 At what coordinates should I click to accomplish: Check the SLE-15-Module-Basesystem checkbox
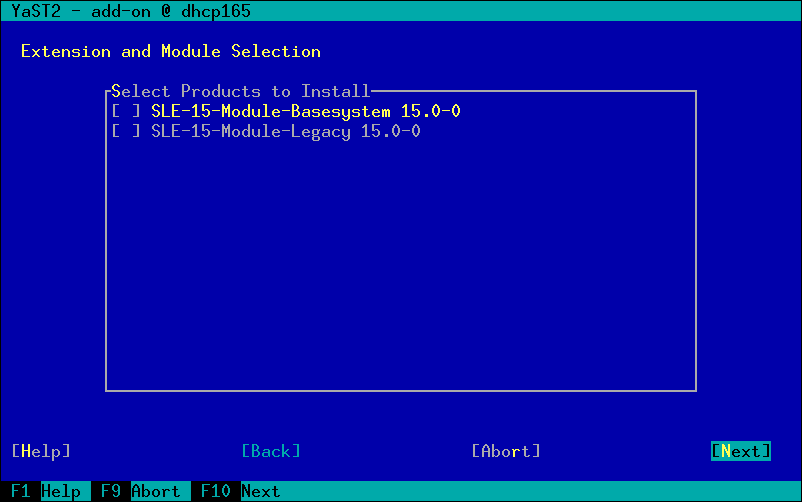click(x=126, y=111)
